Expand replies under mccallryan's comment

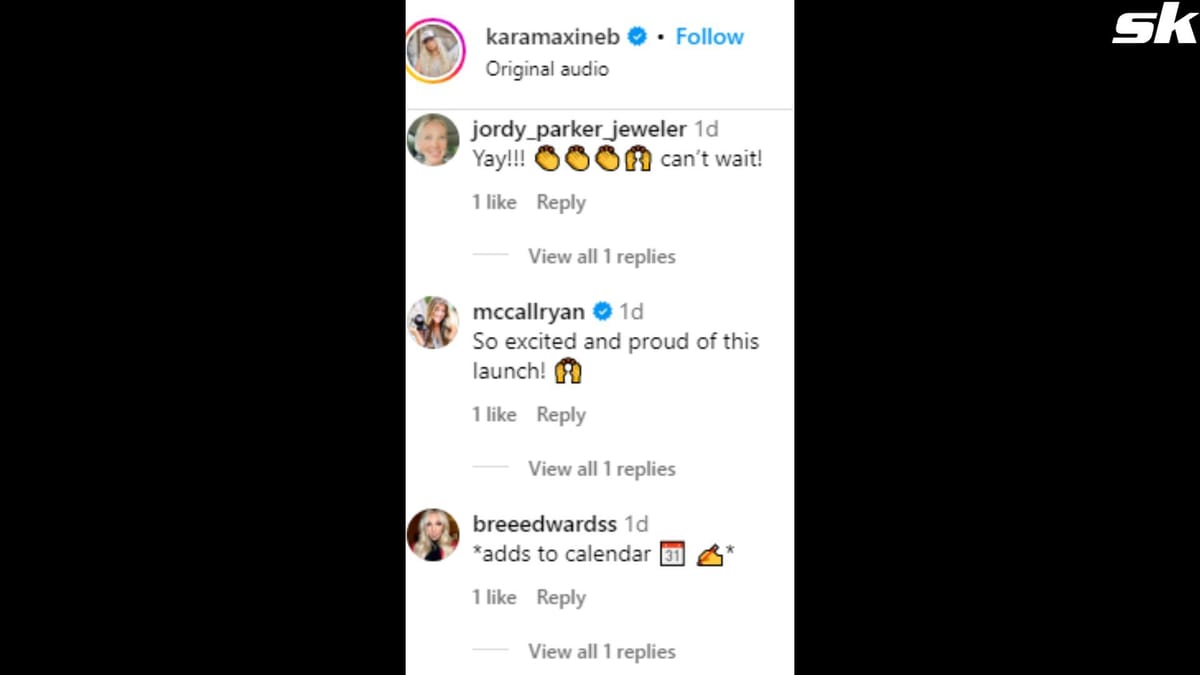click(x=601, y=469)
